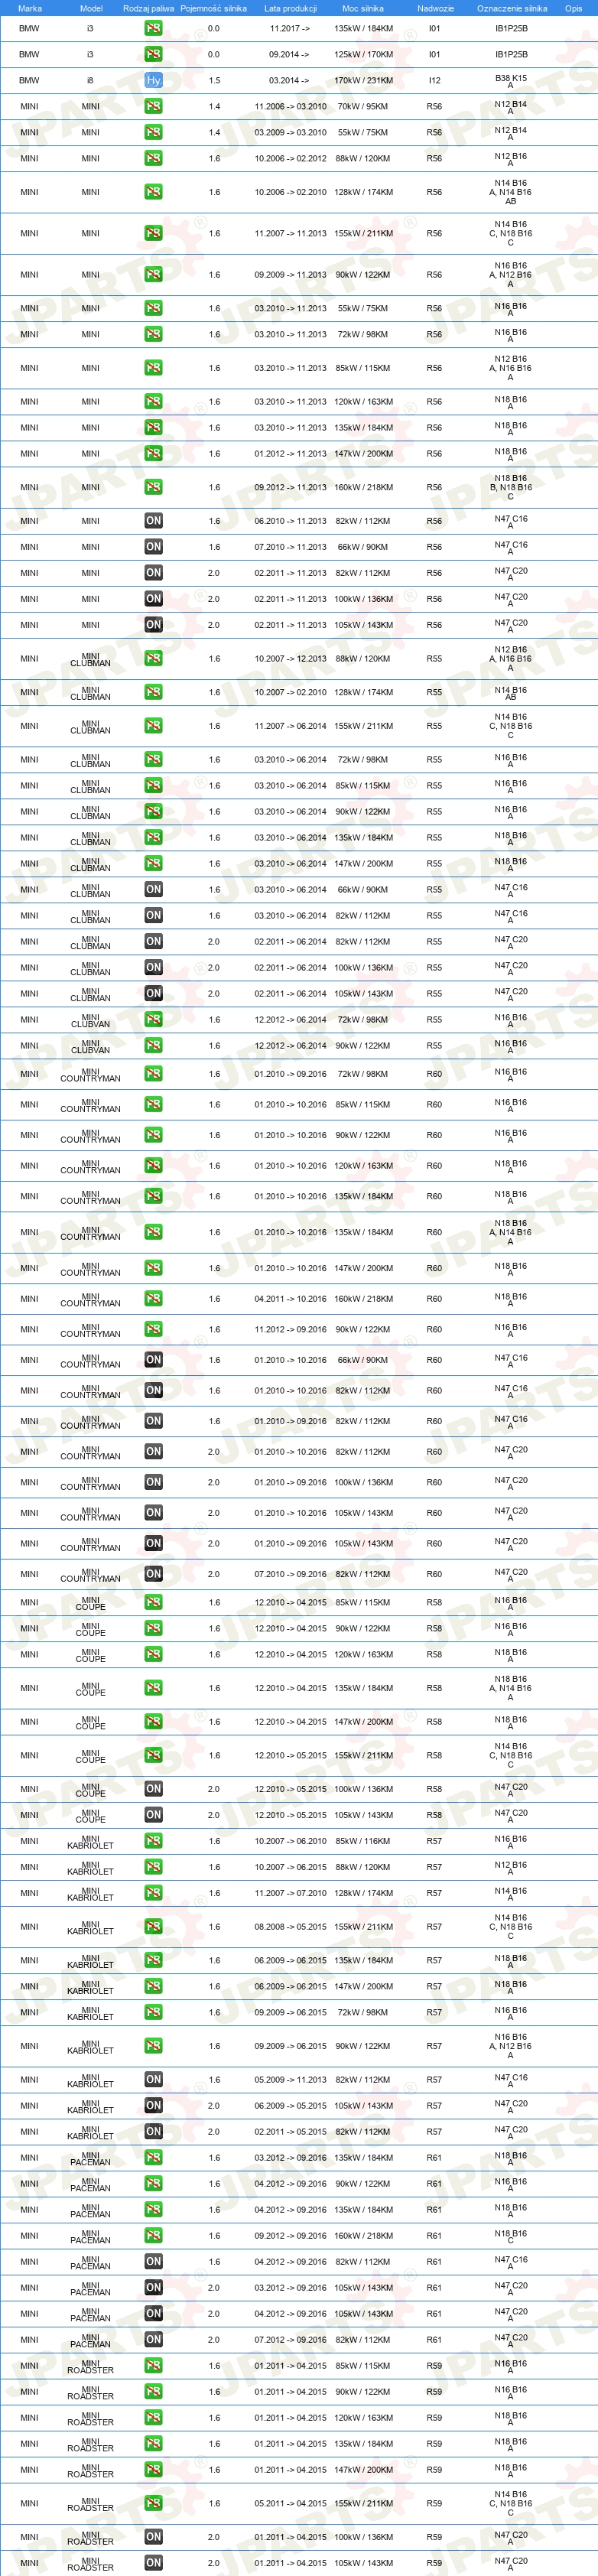Viewport: 598px width, 2576px height.
Task: Select the 11.2006 -> 03.2010 production date
Action: pos(290,106)
